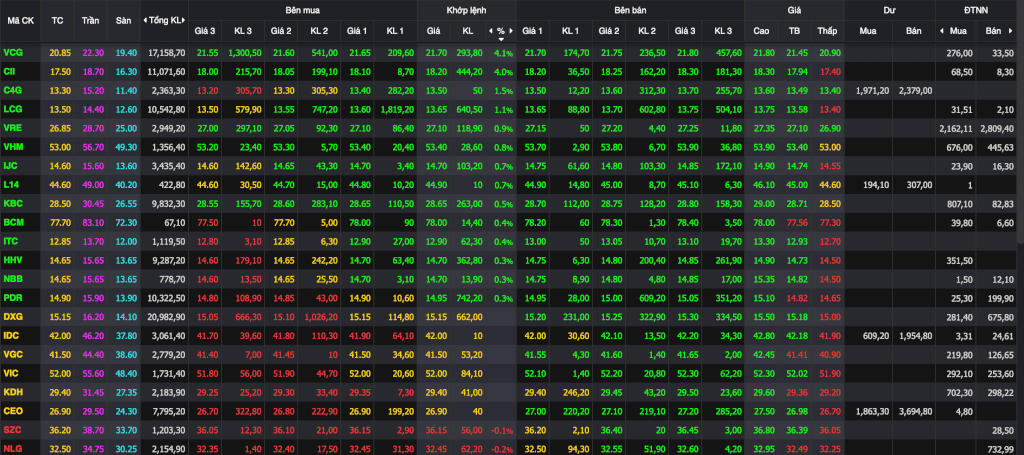Open the PDR ticker symbol
This screenshot has width=1024, height=455.
click(x=13, y=298)
